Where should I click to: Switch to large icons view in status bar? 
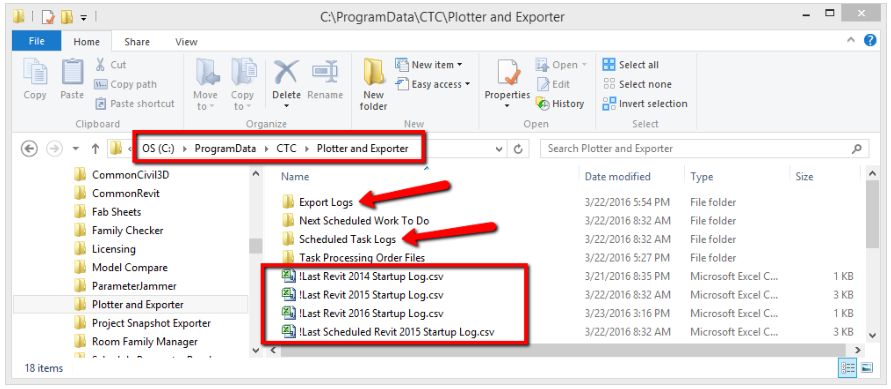867,368
